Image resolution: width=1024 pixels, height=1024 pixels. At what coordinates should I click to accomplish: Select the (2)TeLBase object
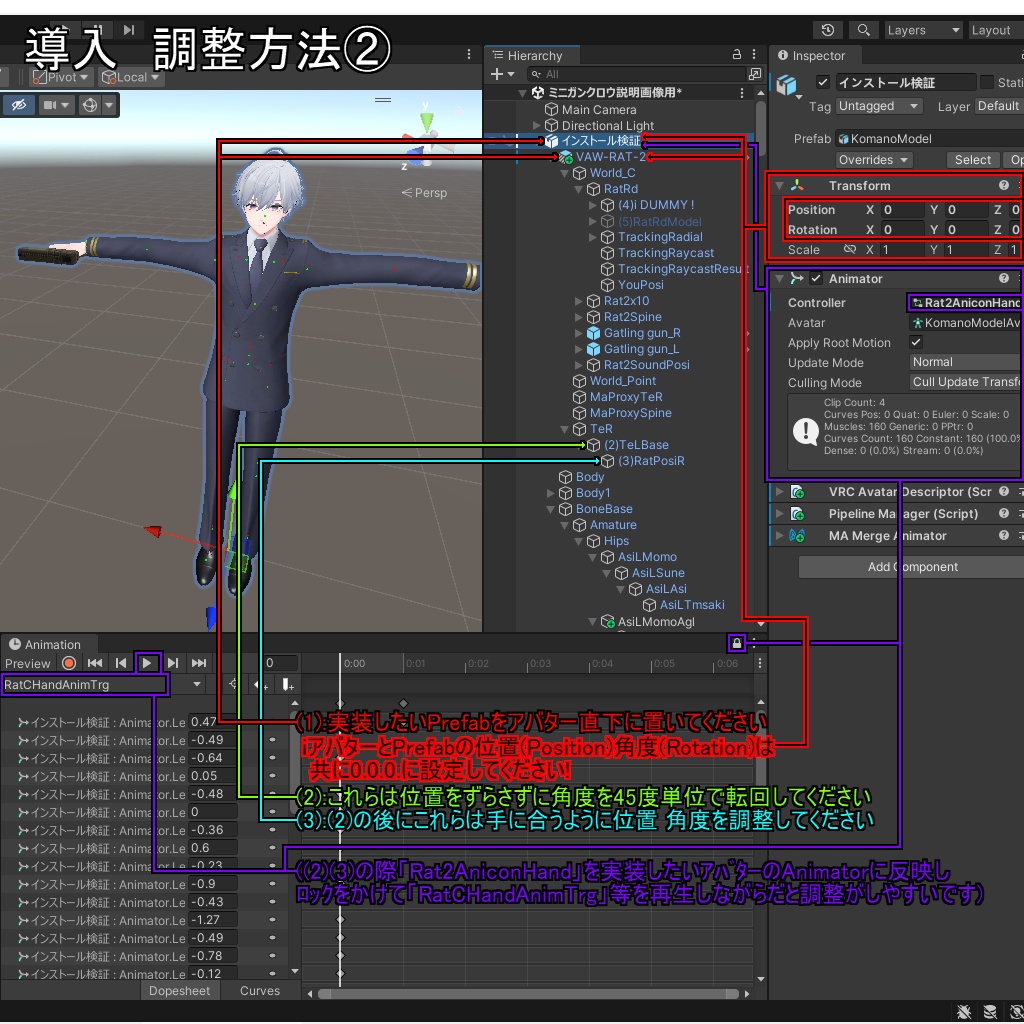click(x=636, y=445)
